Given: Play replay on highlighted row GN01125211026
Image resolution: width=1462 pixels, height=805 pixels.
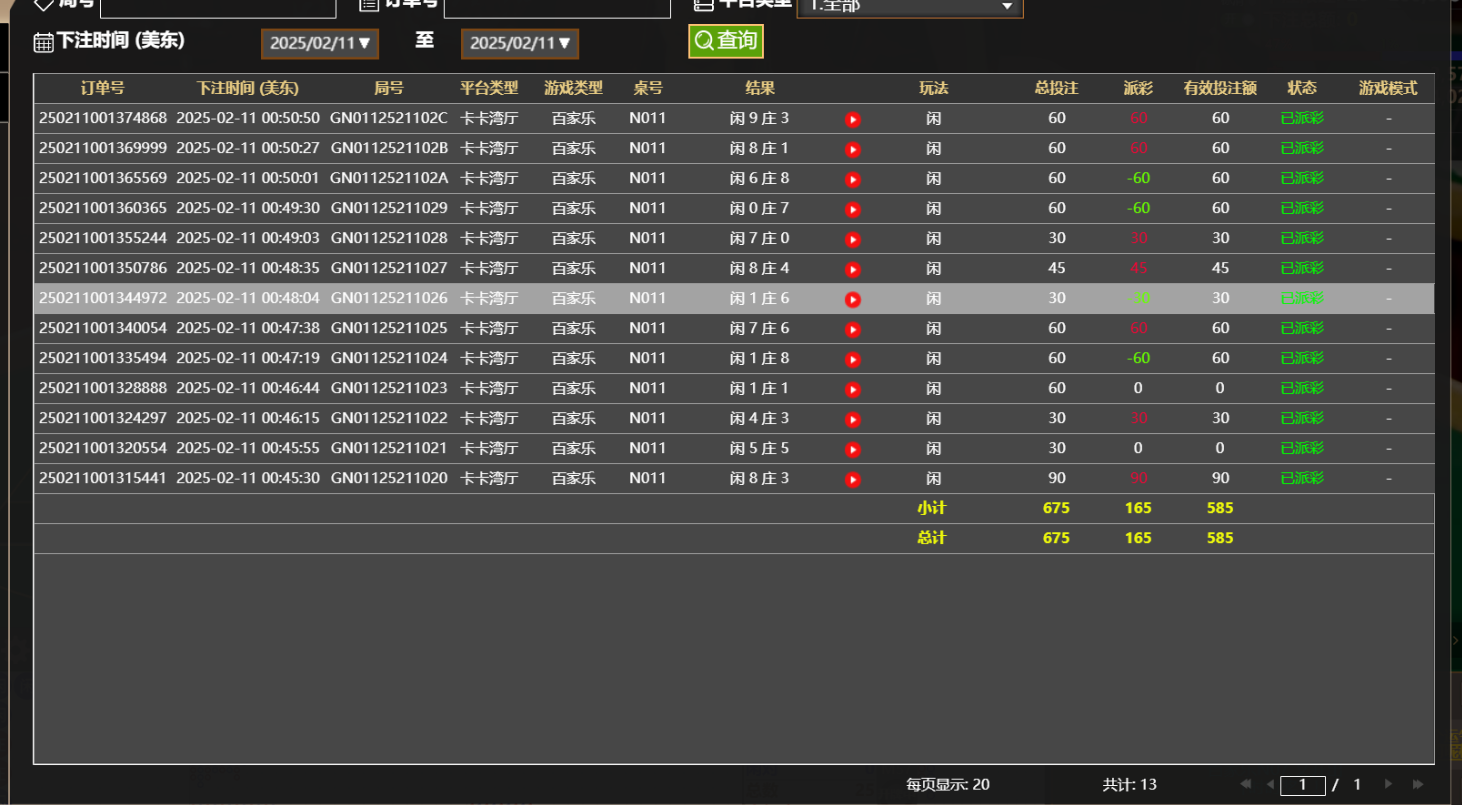Looking at the screenshot, I should pos(852,298).
